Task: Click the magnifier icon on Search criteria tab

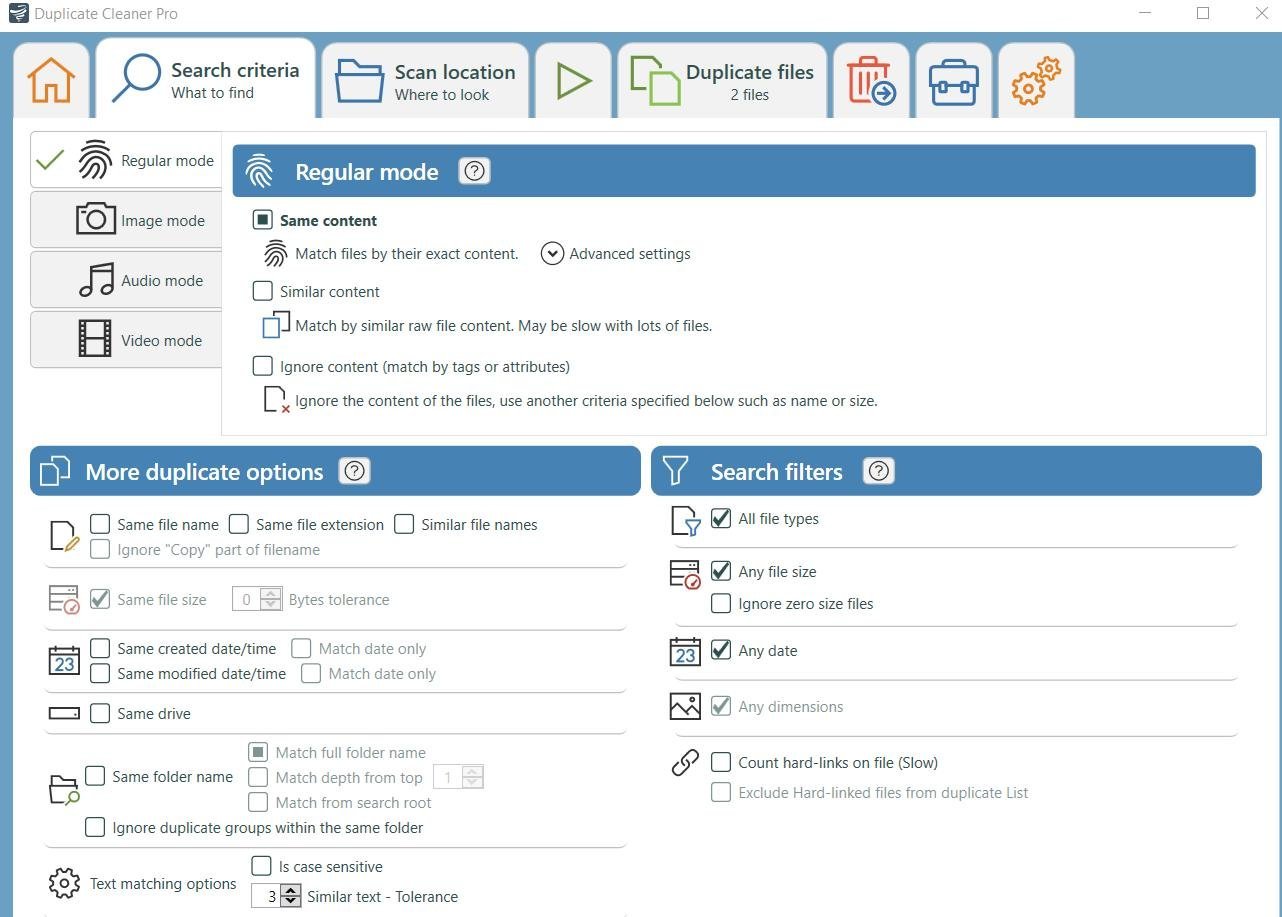Action: (x=136, y=78)
